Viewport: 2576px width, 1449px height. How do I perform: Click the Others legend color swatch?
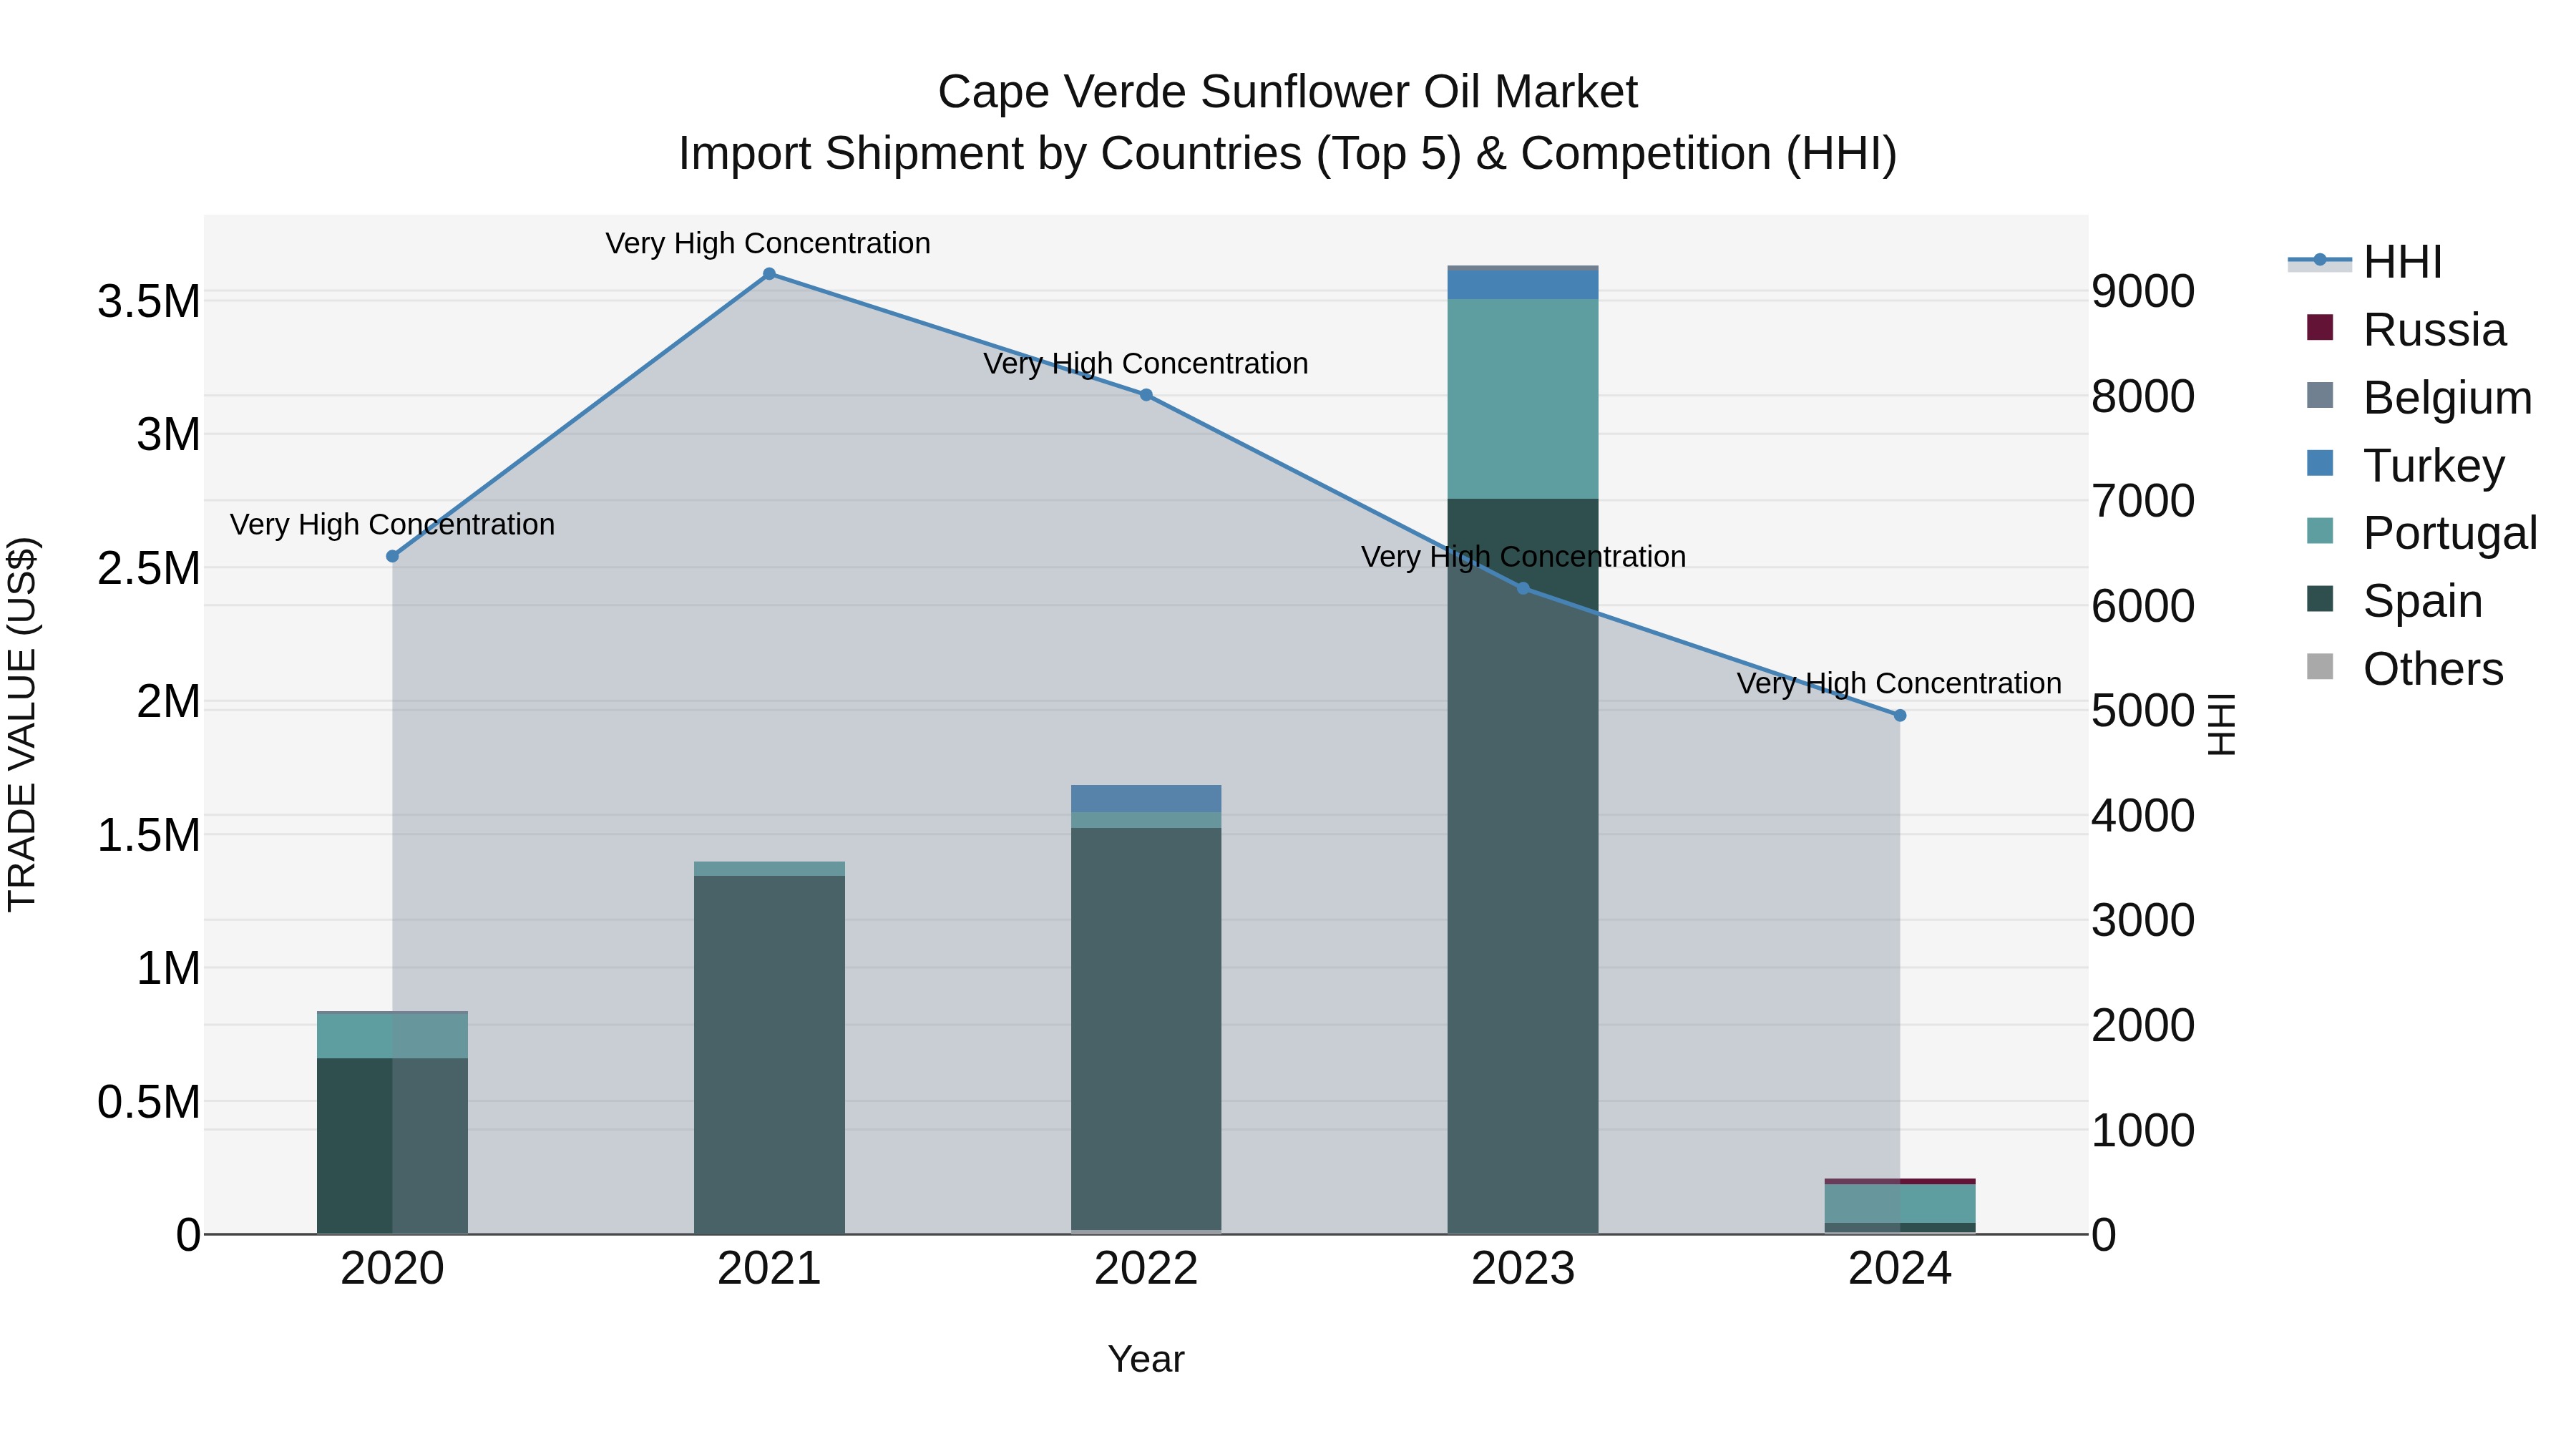tap(2320, 667)
